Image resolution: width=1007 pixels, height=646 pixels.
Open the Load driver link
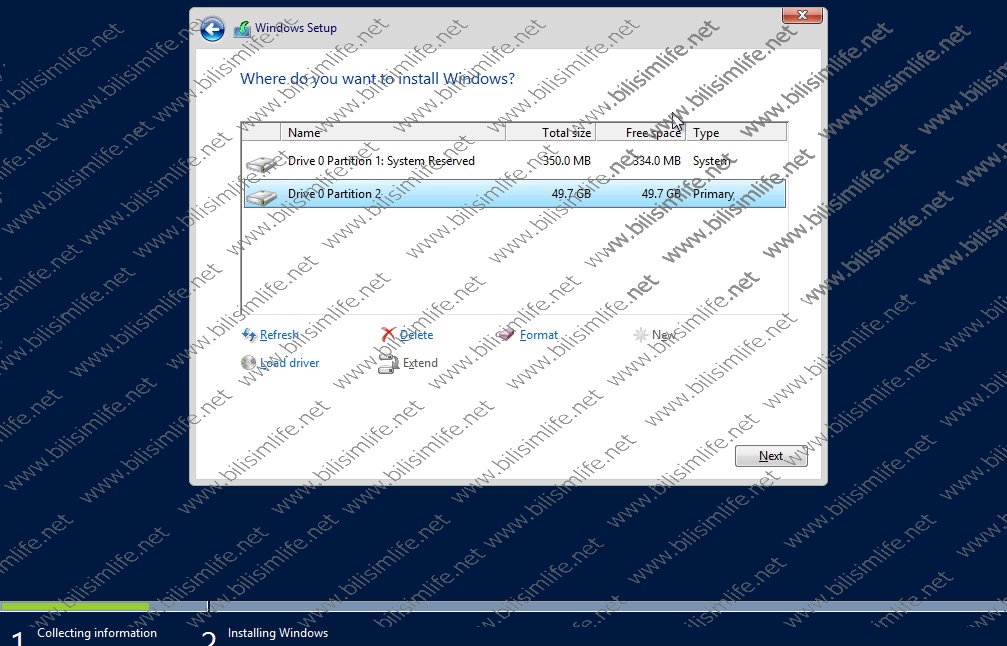(x=289, y=363)
